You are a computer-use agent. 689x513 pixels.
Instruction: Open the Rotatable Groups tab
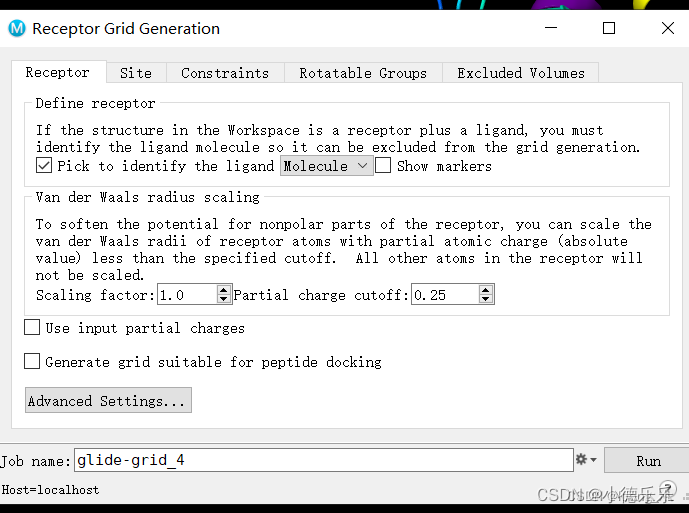tap(363, 73)
